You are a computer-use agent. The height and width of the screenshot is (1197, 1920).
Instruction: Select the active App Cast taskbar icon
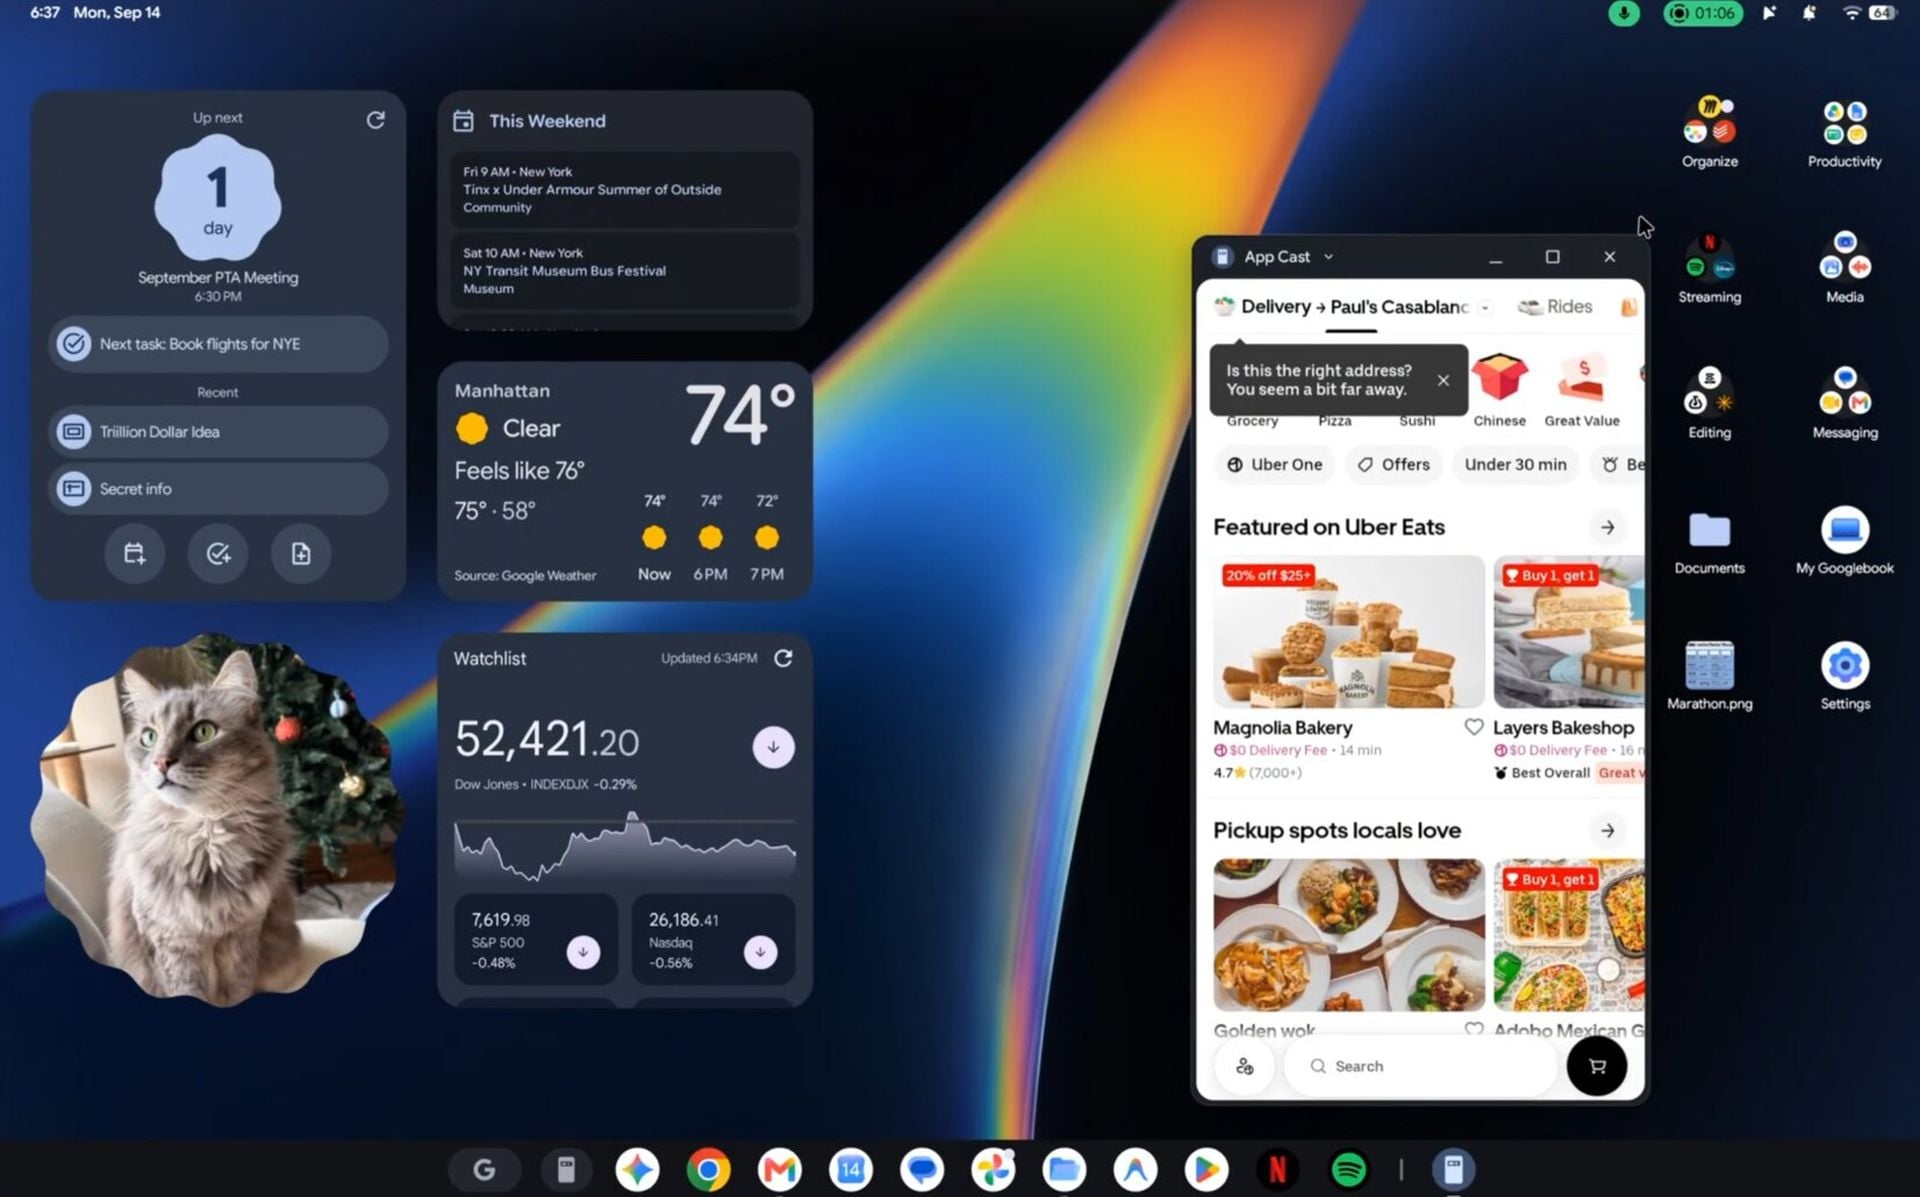(1453, 1169)
